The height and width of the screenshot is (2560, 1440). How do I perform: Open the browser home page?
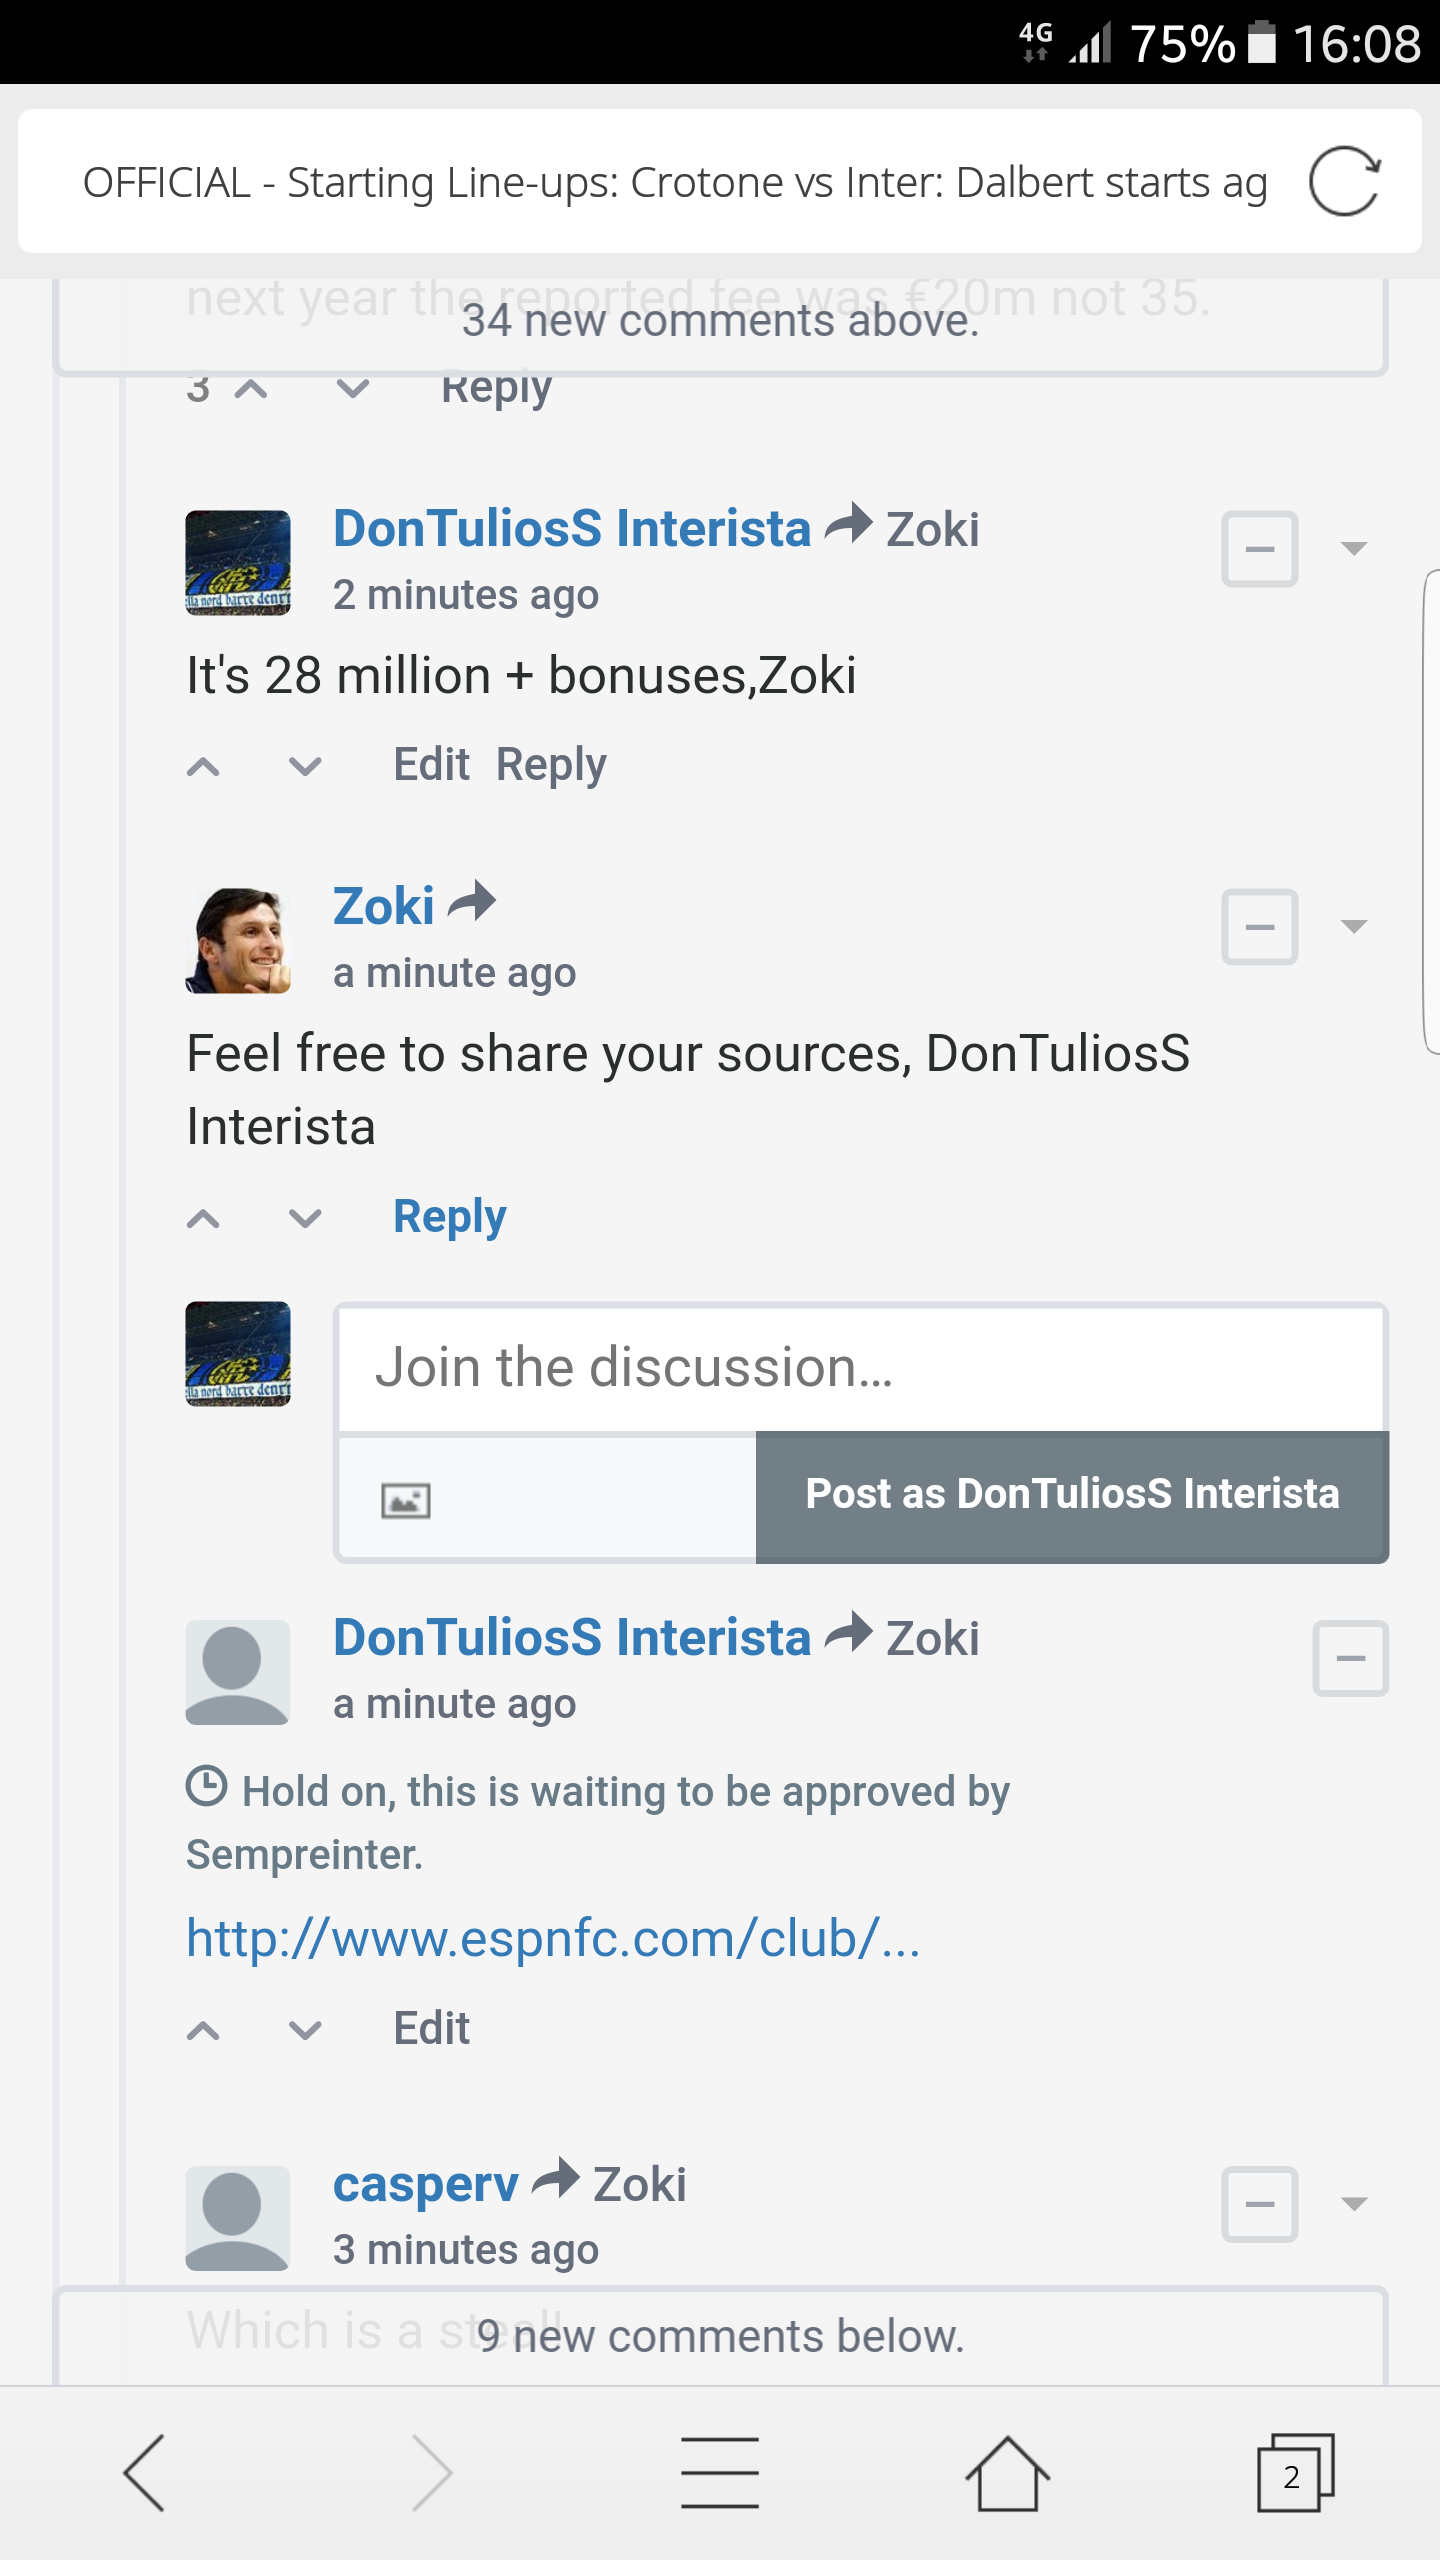click(1007, 2472)
